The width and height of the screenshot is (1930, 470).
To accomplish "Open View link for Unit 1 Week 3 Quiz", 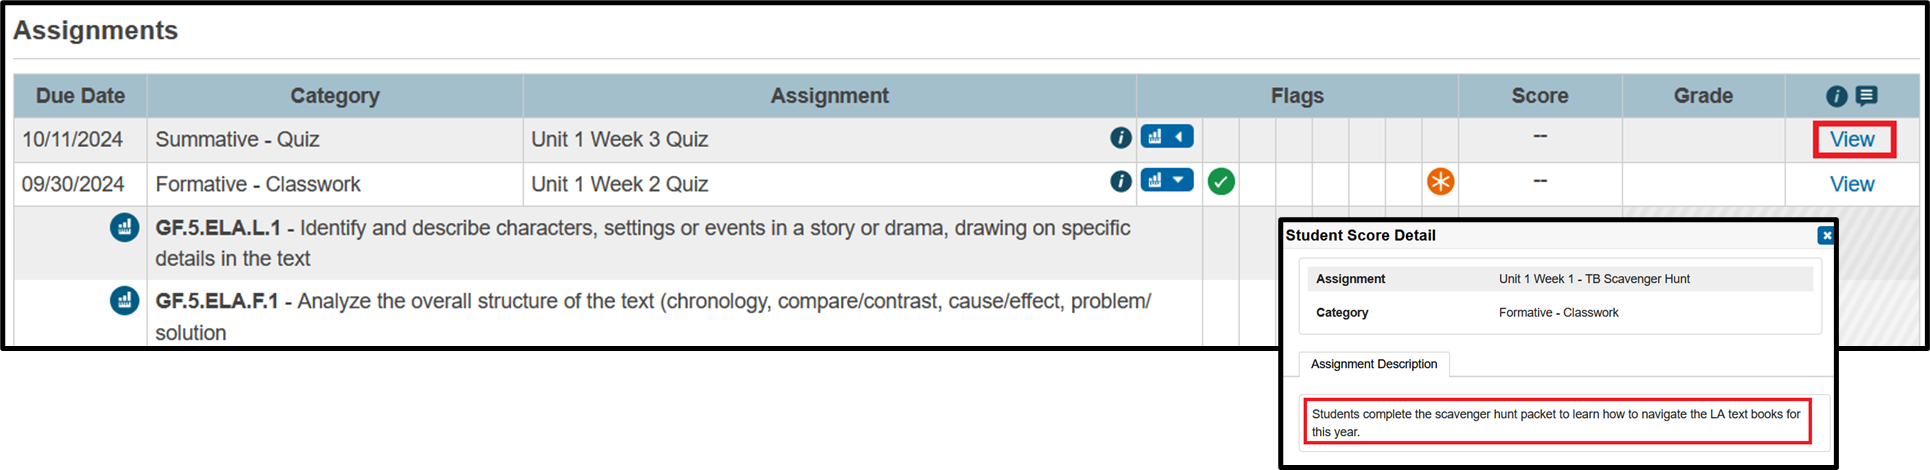I will click(1852, 140).
